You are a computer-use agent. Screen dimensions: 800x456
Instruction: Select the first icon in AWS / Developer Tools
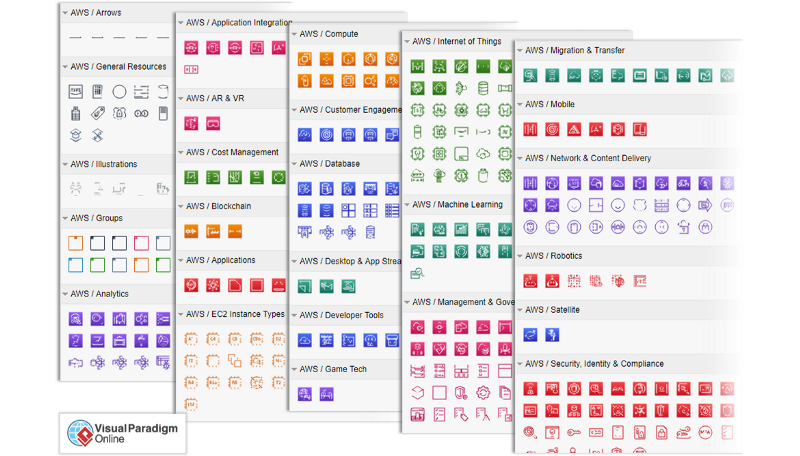point(304,340)
